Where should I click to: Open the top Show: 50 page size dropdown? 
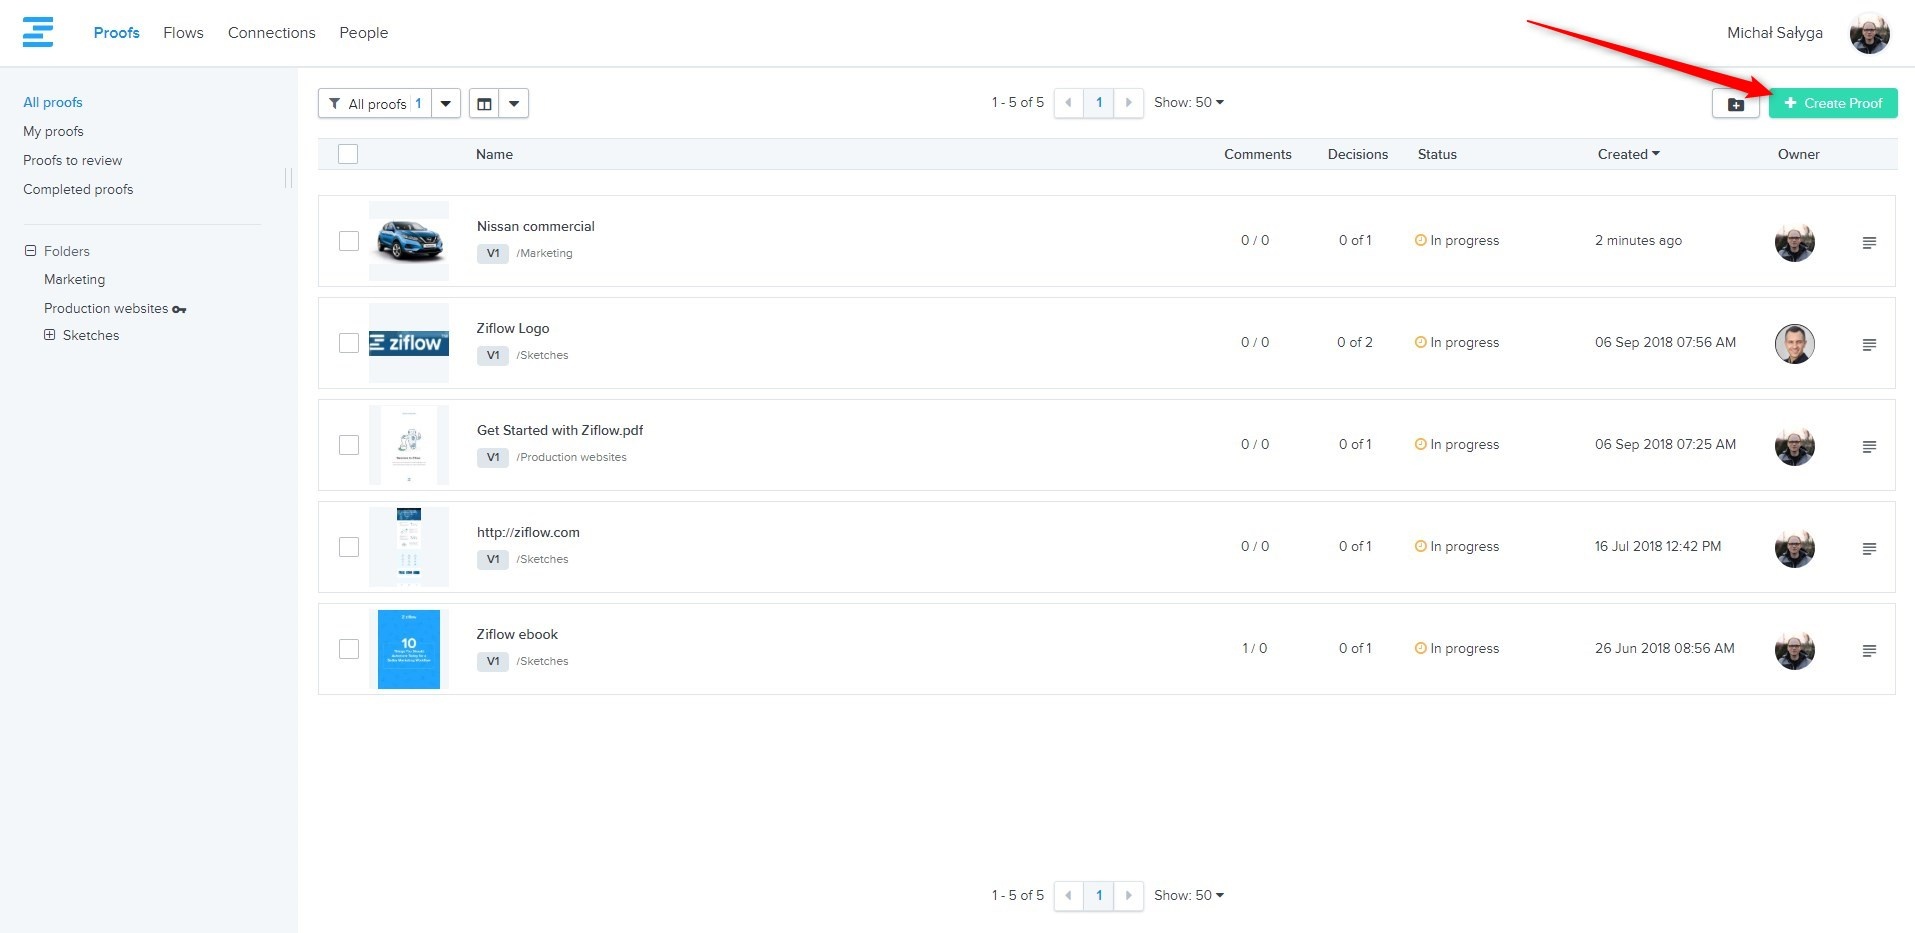[1188, 103]
